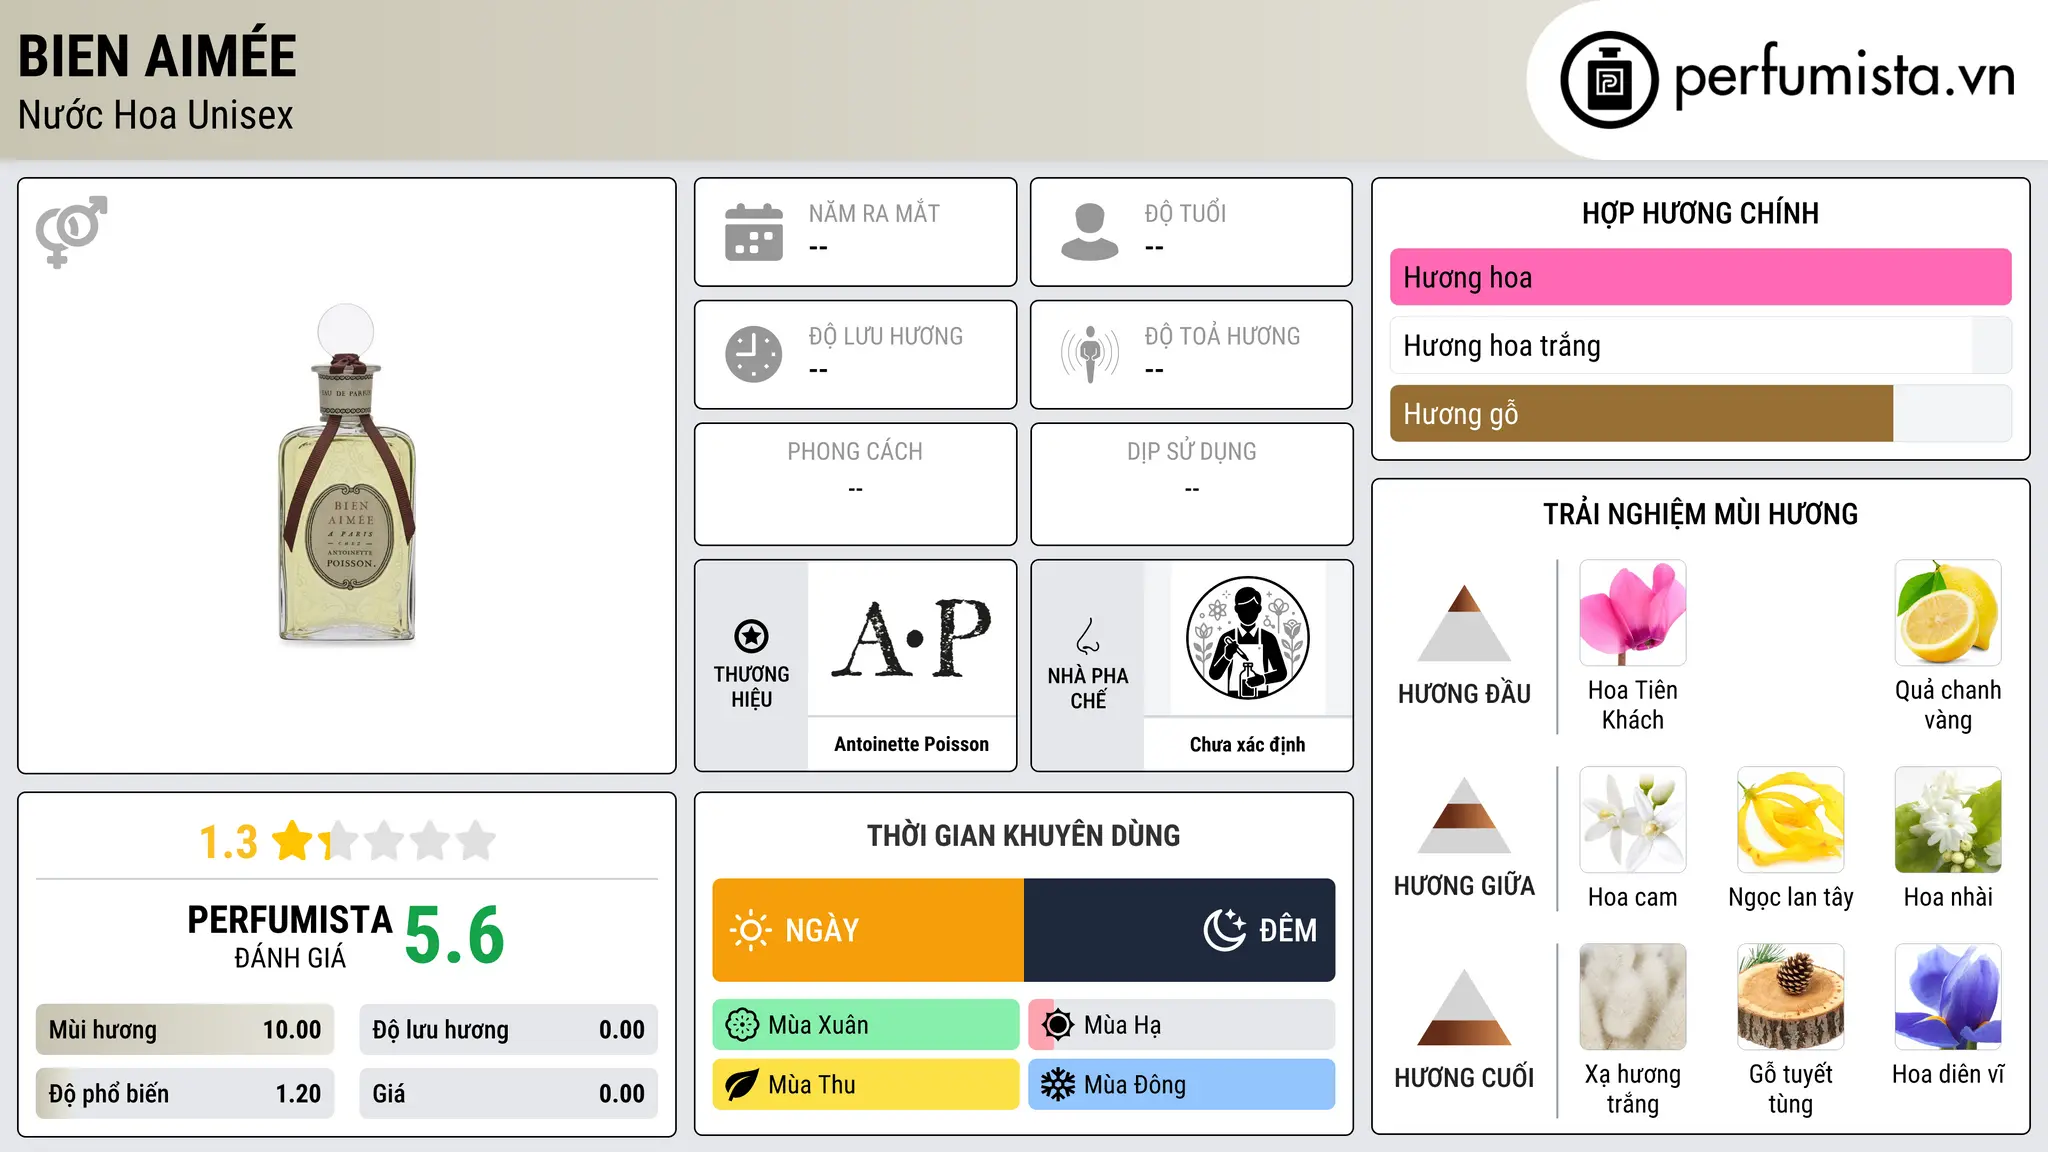Choose the Mùa Xuân season bar
This screenshot has height=1152, width=2048.
pyautogui.click(x=866, y=1025)
